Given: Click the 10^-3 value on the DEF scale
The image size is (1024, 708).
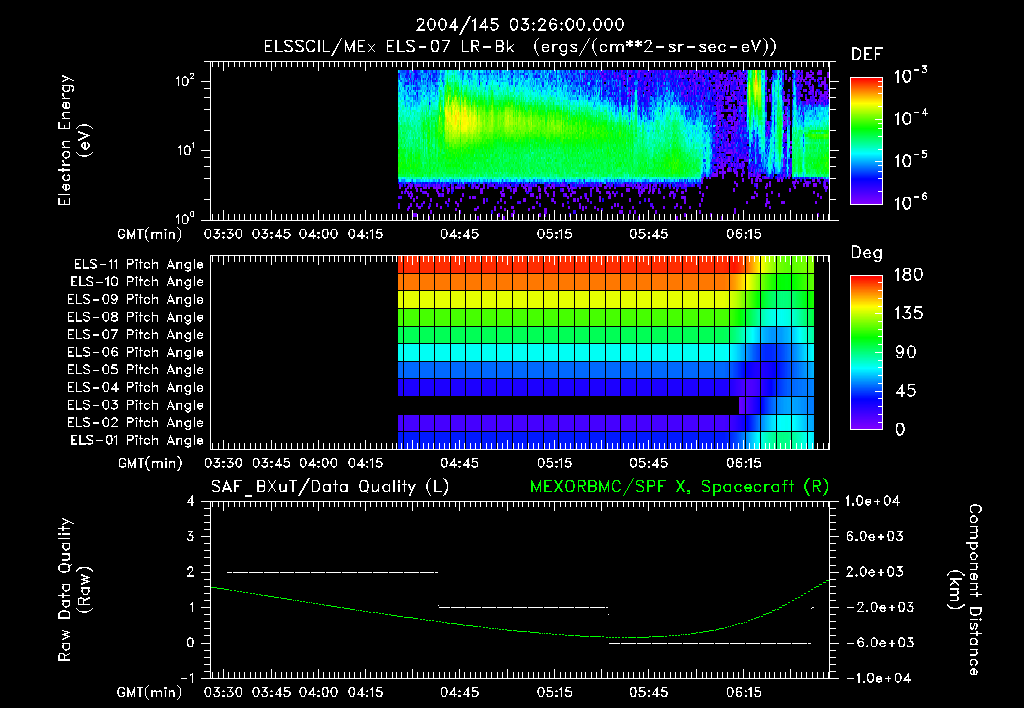Looking at the screenshot, I should (910, 76).
